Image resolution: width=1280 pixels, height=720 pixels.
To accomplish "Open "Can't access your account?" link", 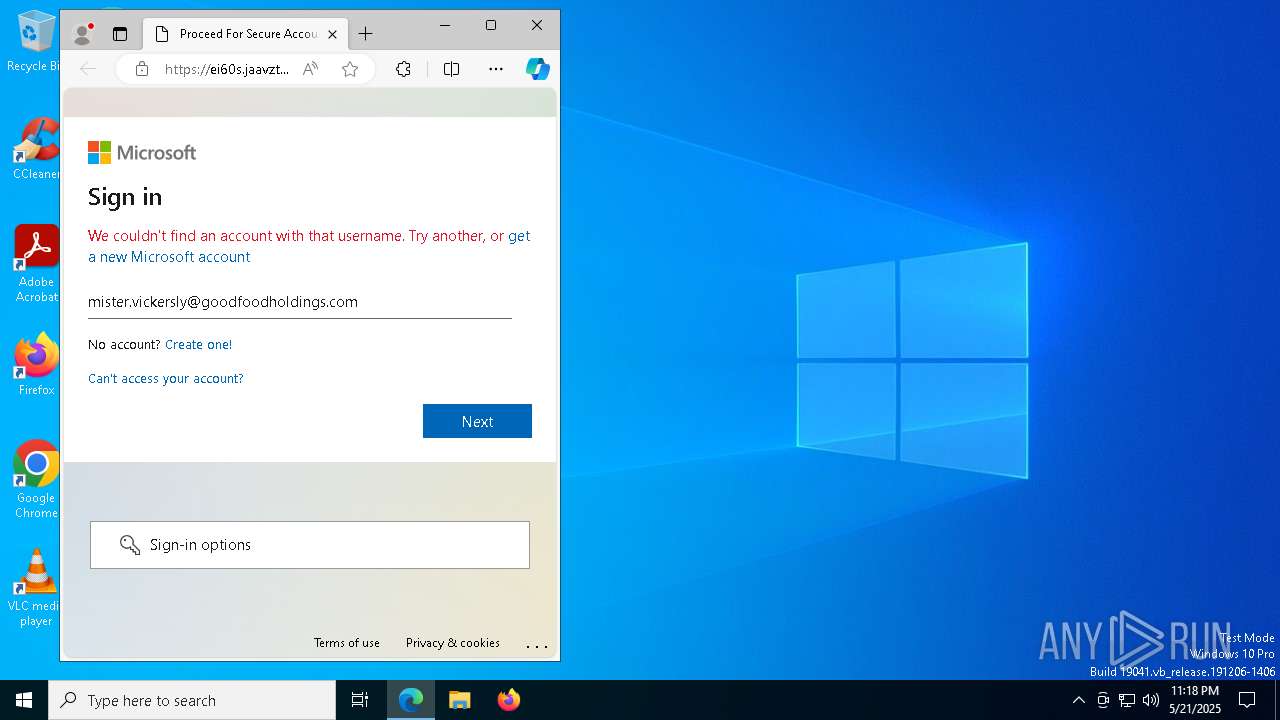I will (x=166, y=378).
